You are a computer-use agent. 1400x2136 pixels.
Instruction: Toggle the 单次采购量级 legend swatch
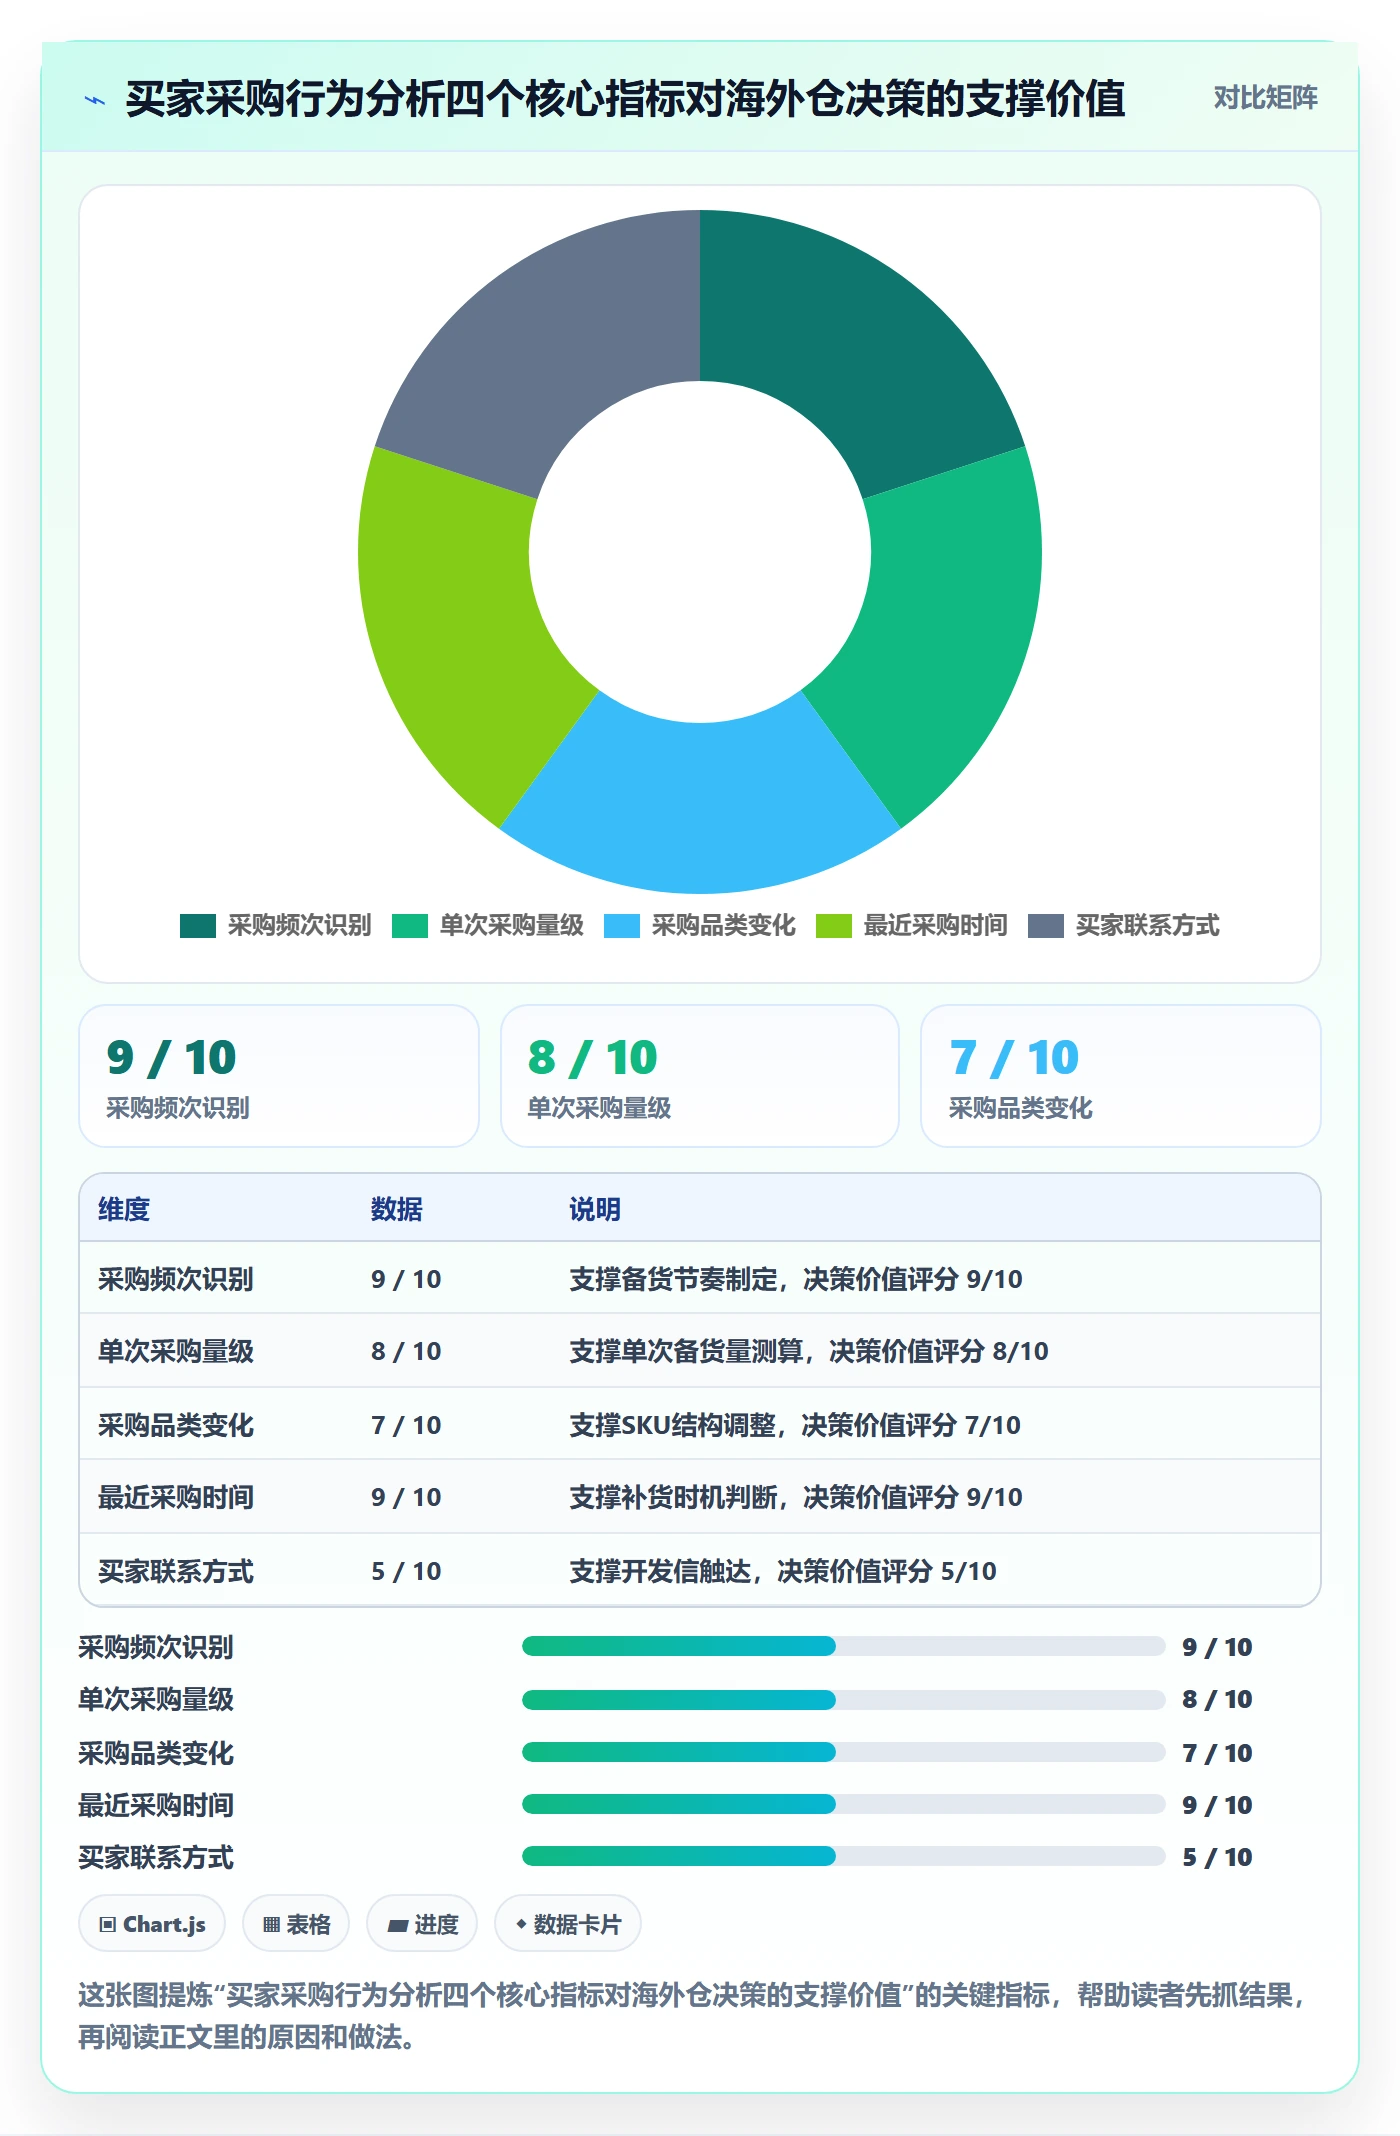point(410,926)
